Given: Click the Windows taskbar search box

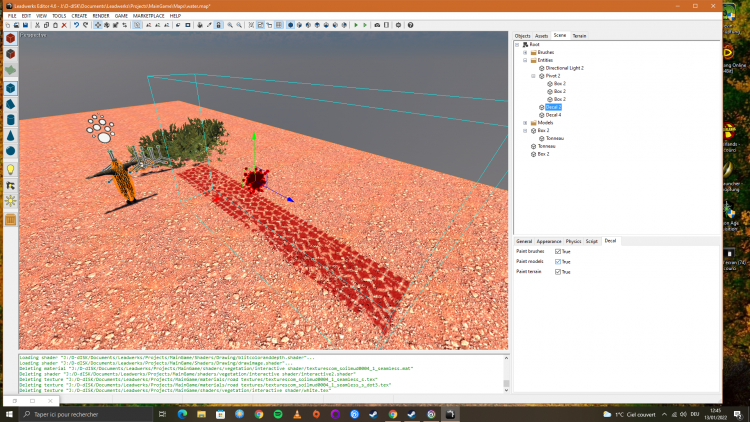Looking at the screenshot, I should (x=78, y=413).
